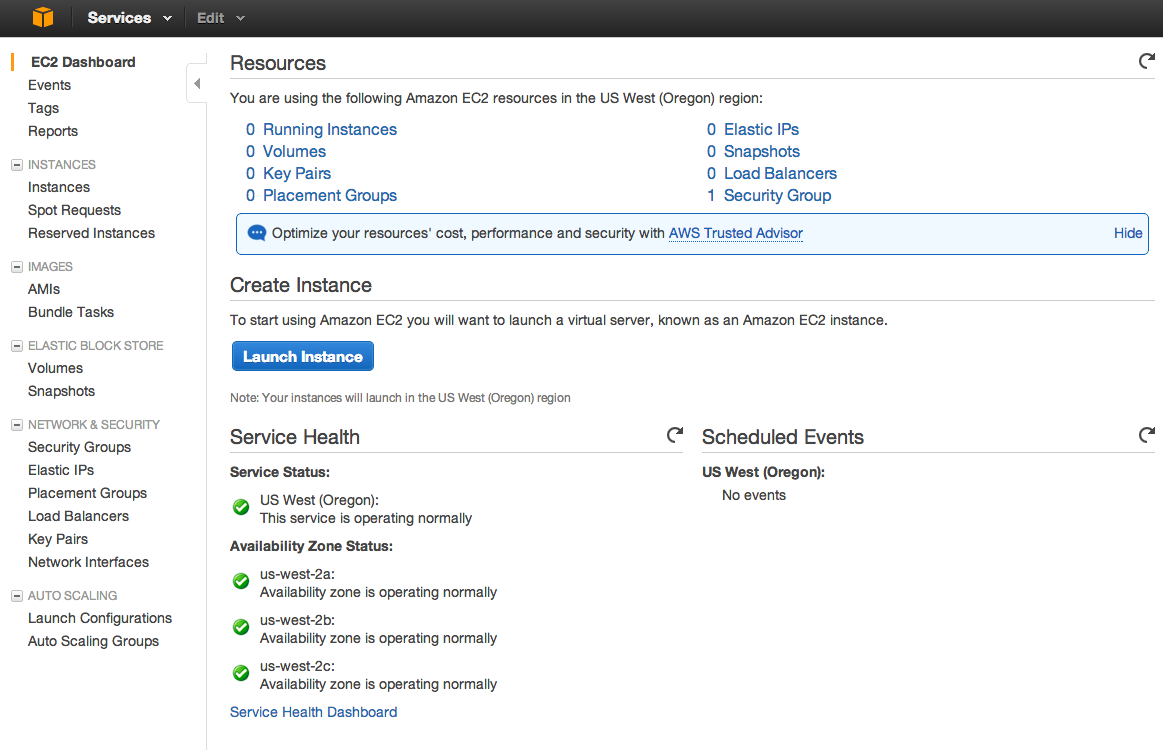Click the 0 Load Balancers resource link
This screenshot has height=750, width=1163.
pyautogui.click(x=771, y=174)
